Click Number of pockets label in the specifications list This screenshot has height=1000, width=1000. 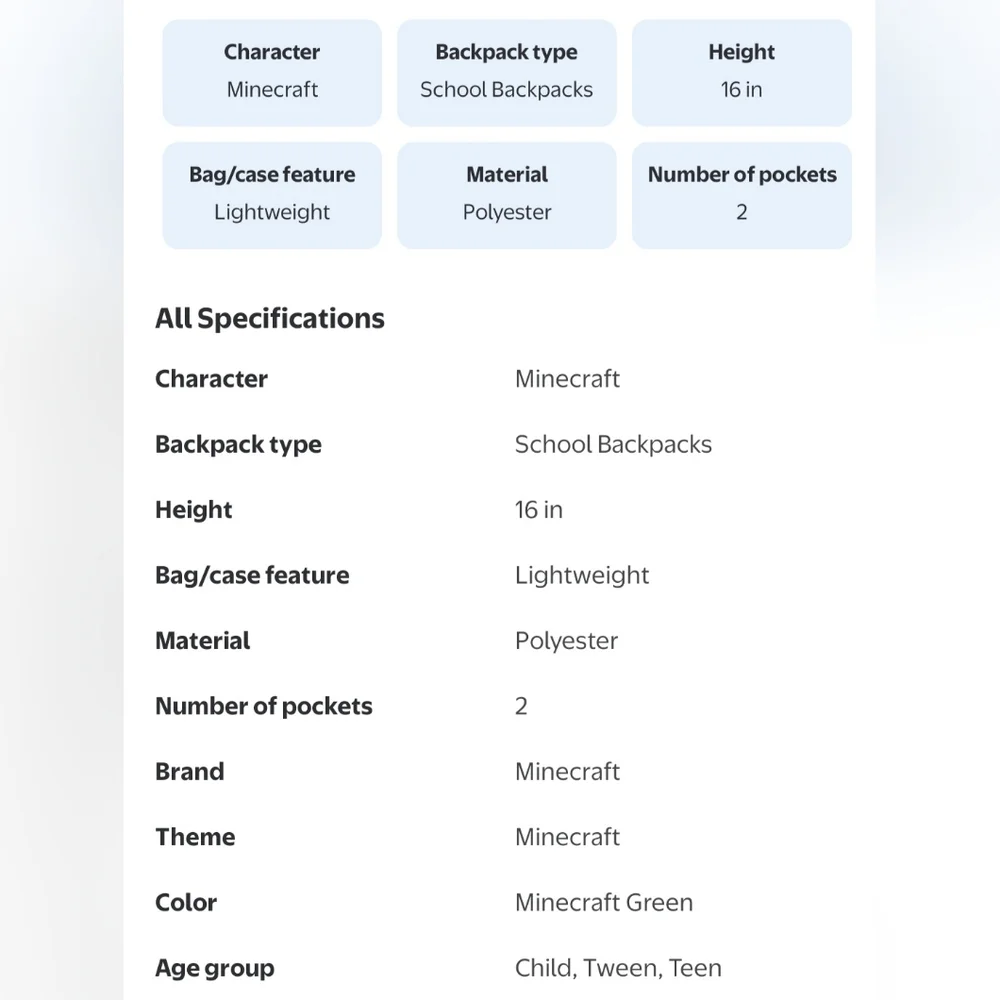click(x=264, y=706)
